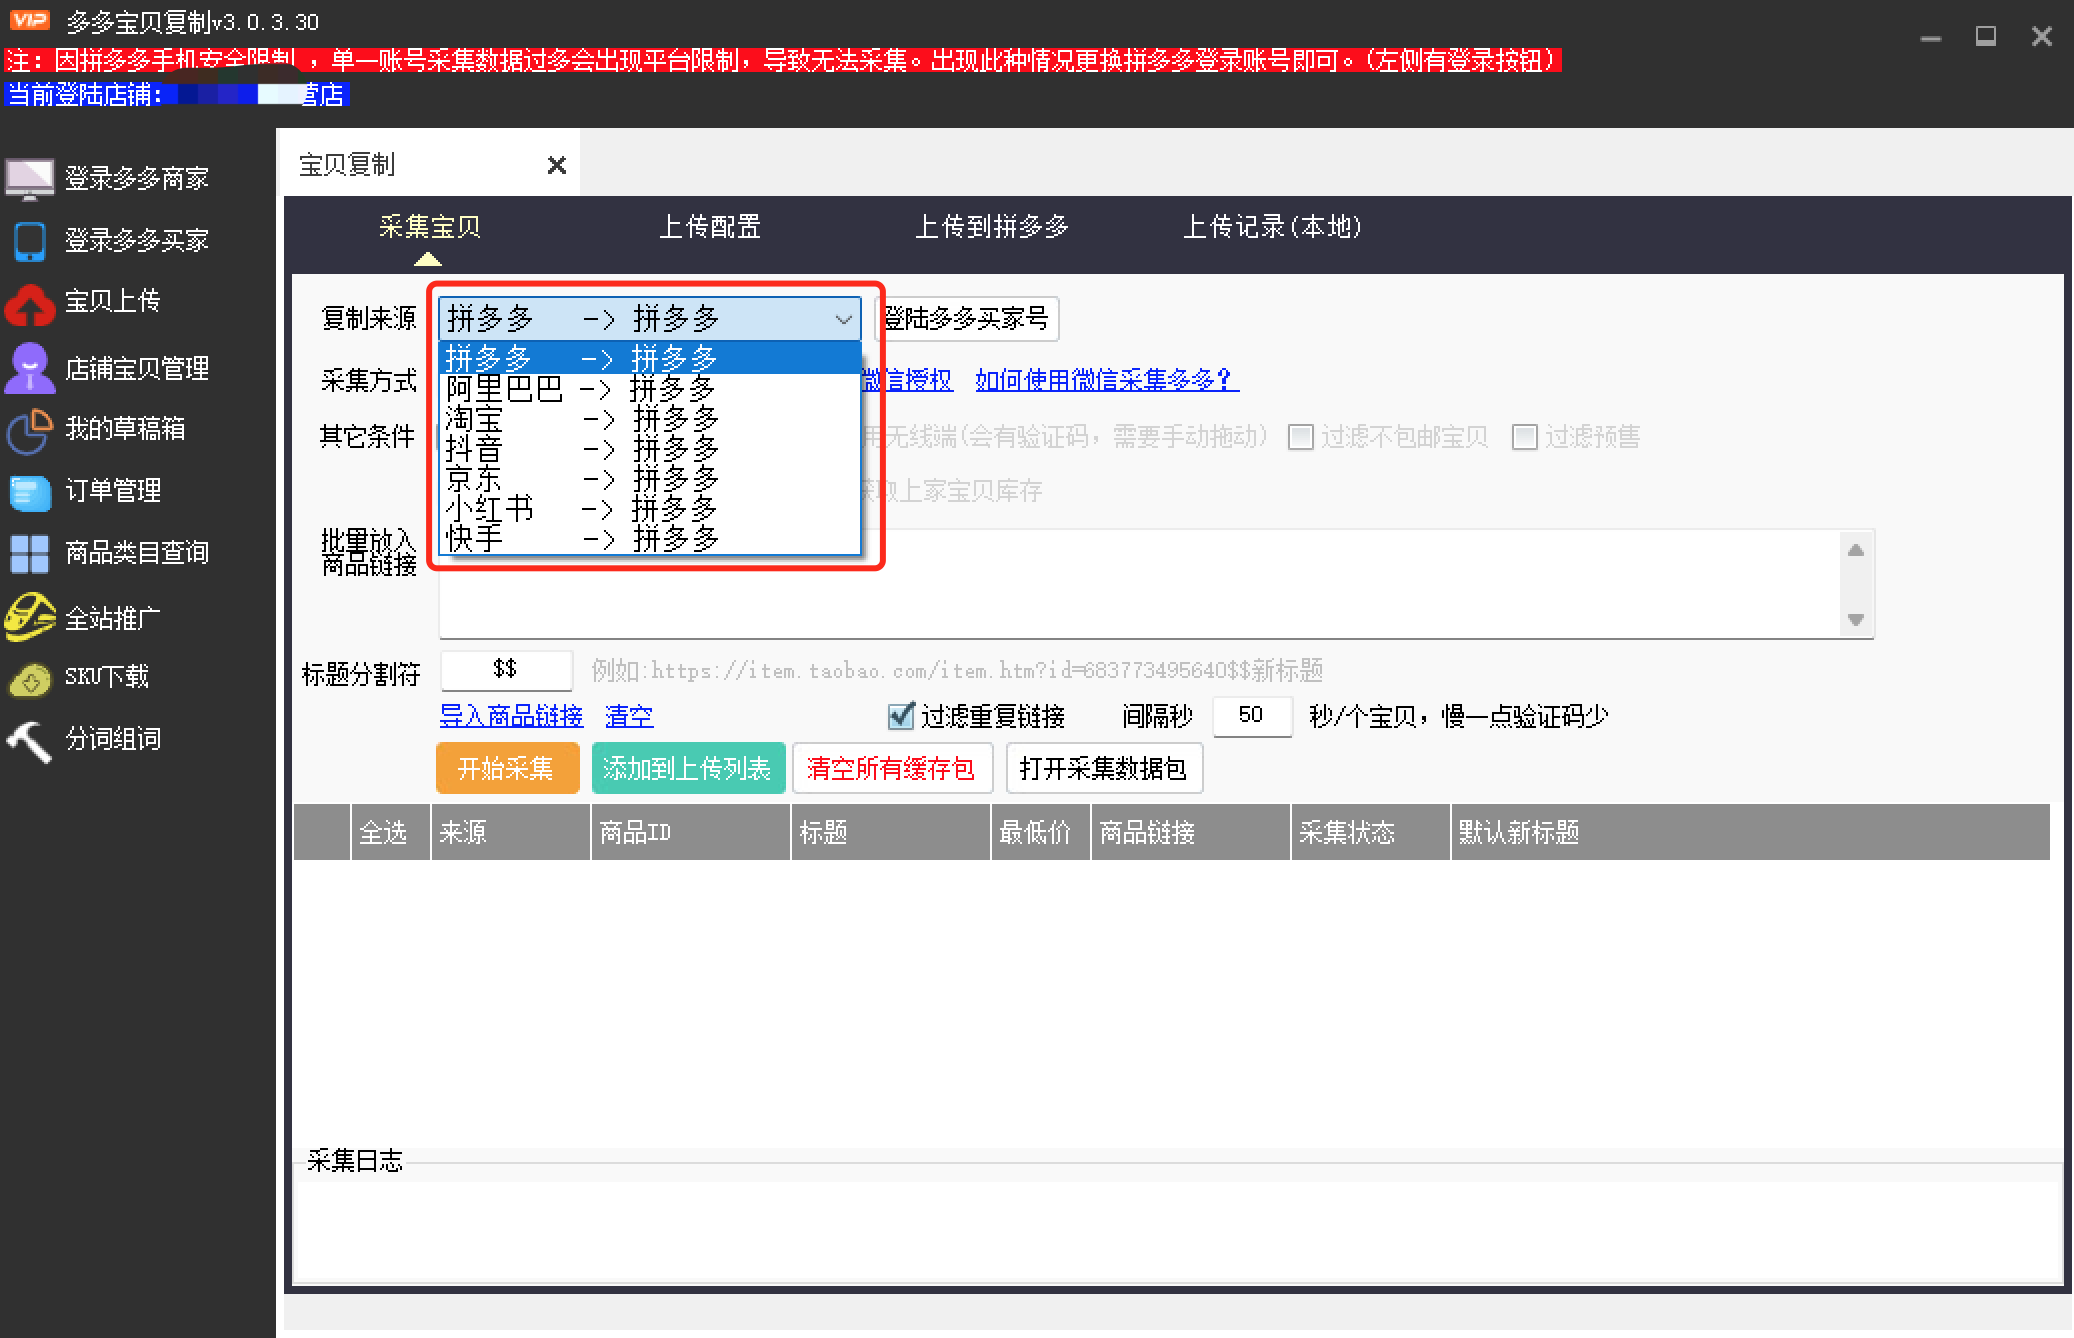2074x1338 pixels.
Task: Click the 全站推广 train icon
Action: [x=29, y=617]
